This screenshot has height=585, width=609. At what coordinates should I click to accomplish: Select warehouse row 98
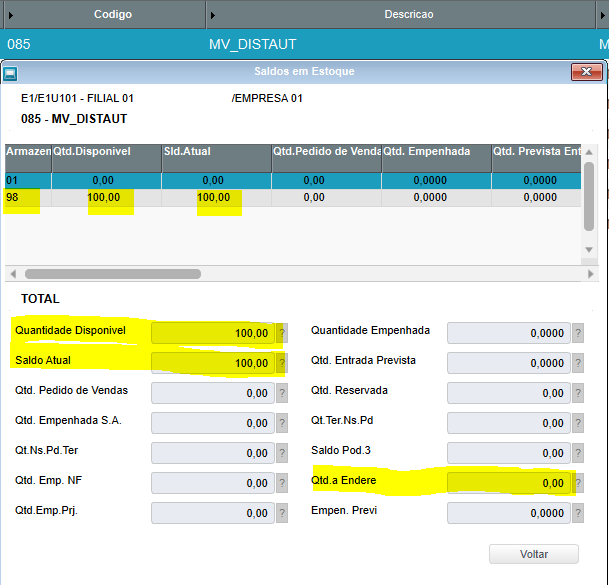coord(293,198)
